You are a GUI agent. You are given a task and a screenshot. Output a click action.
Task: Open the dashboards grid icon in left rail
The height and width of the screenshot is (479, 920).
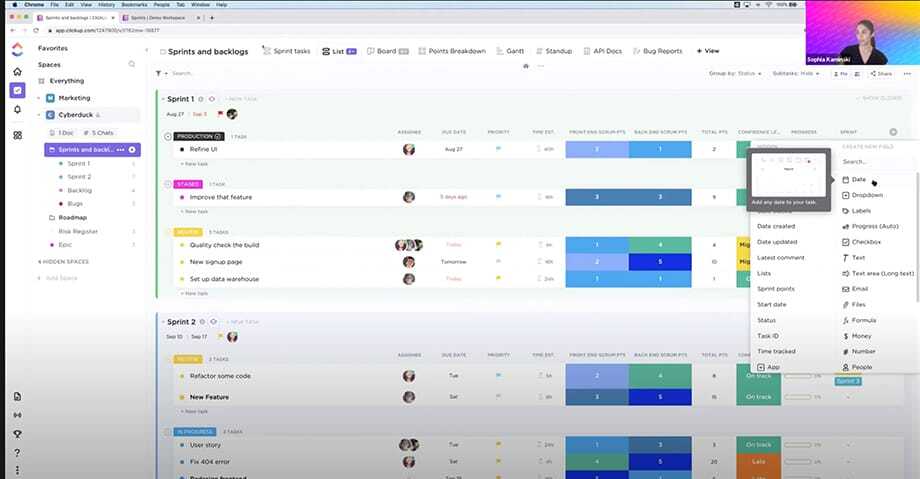[17, 135]
